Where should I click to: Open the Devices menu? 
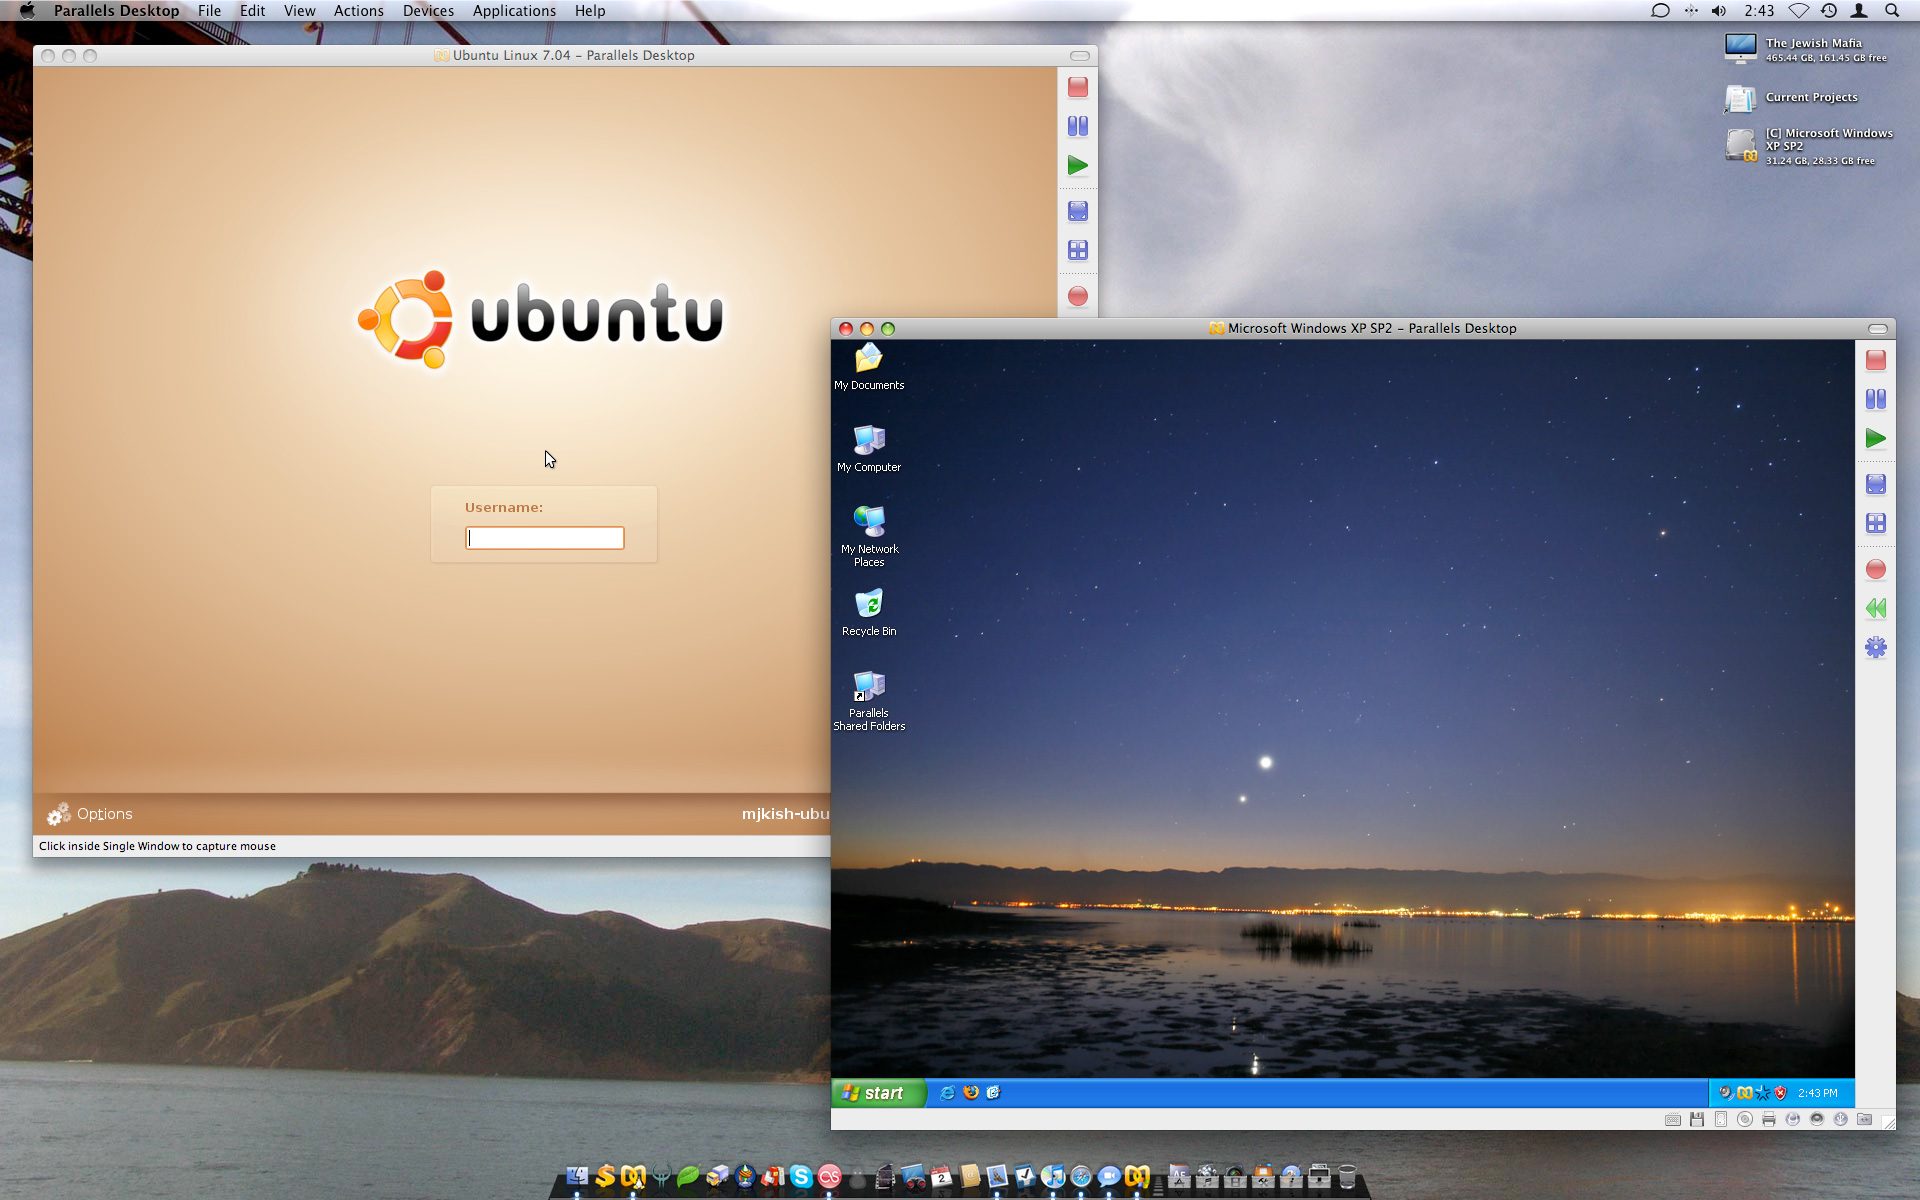[x=428, y=11]
